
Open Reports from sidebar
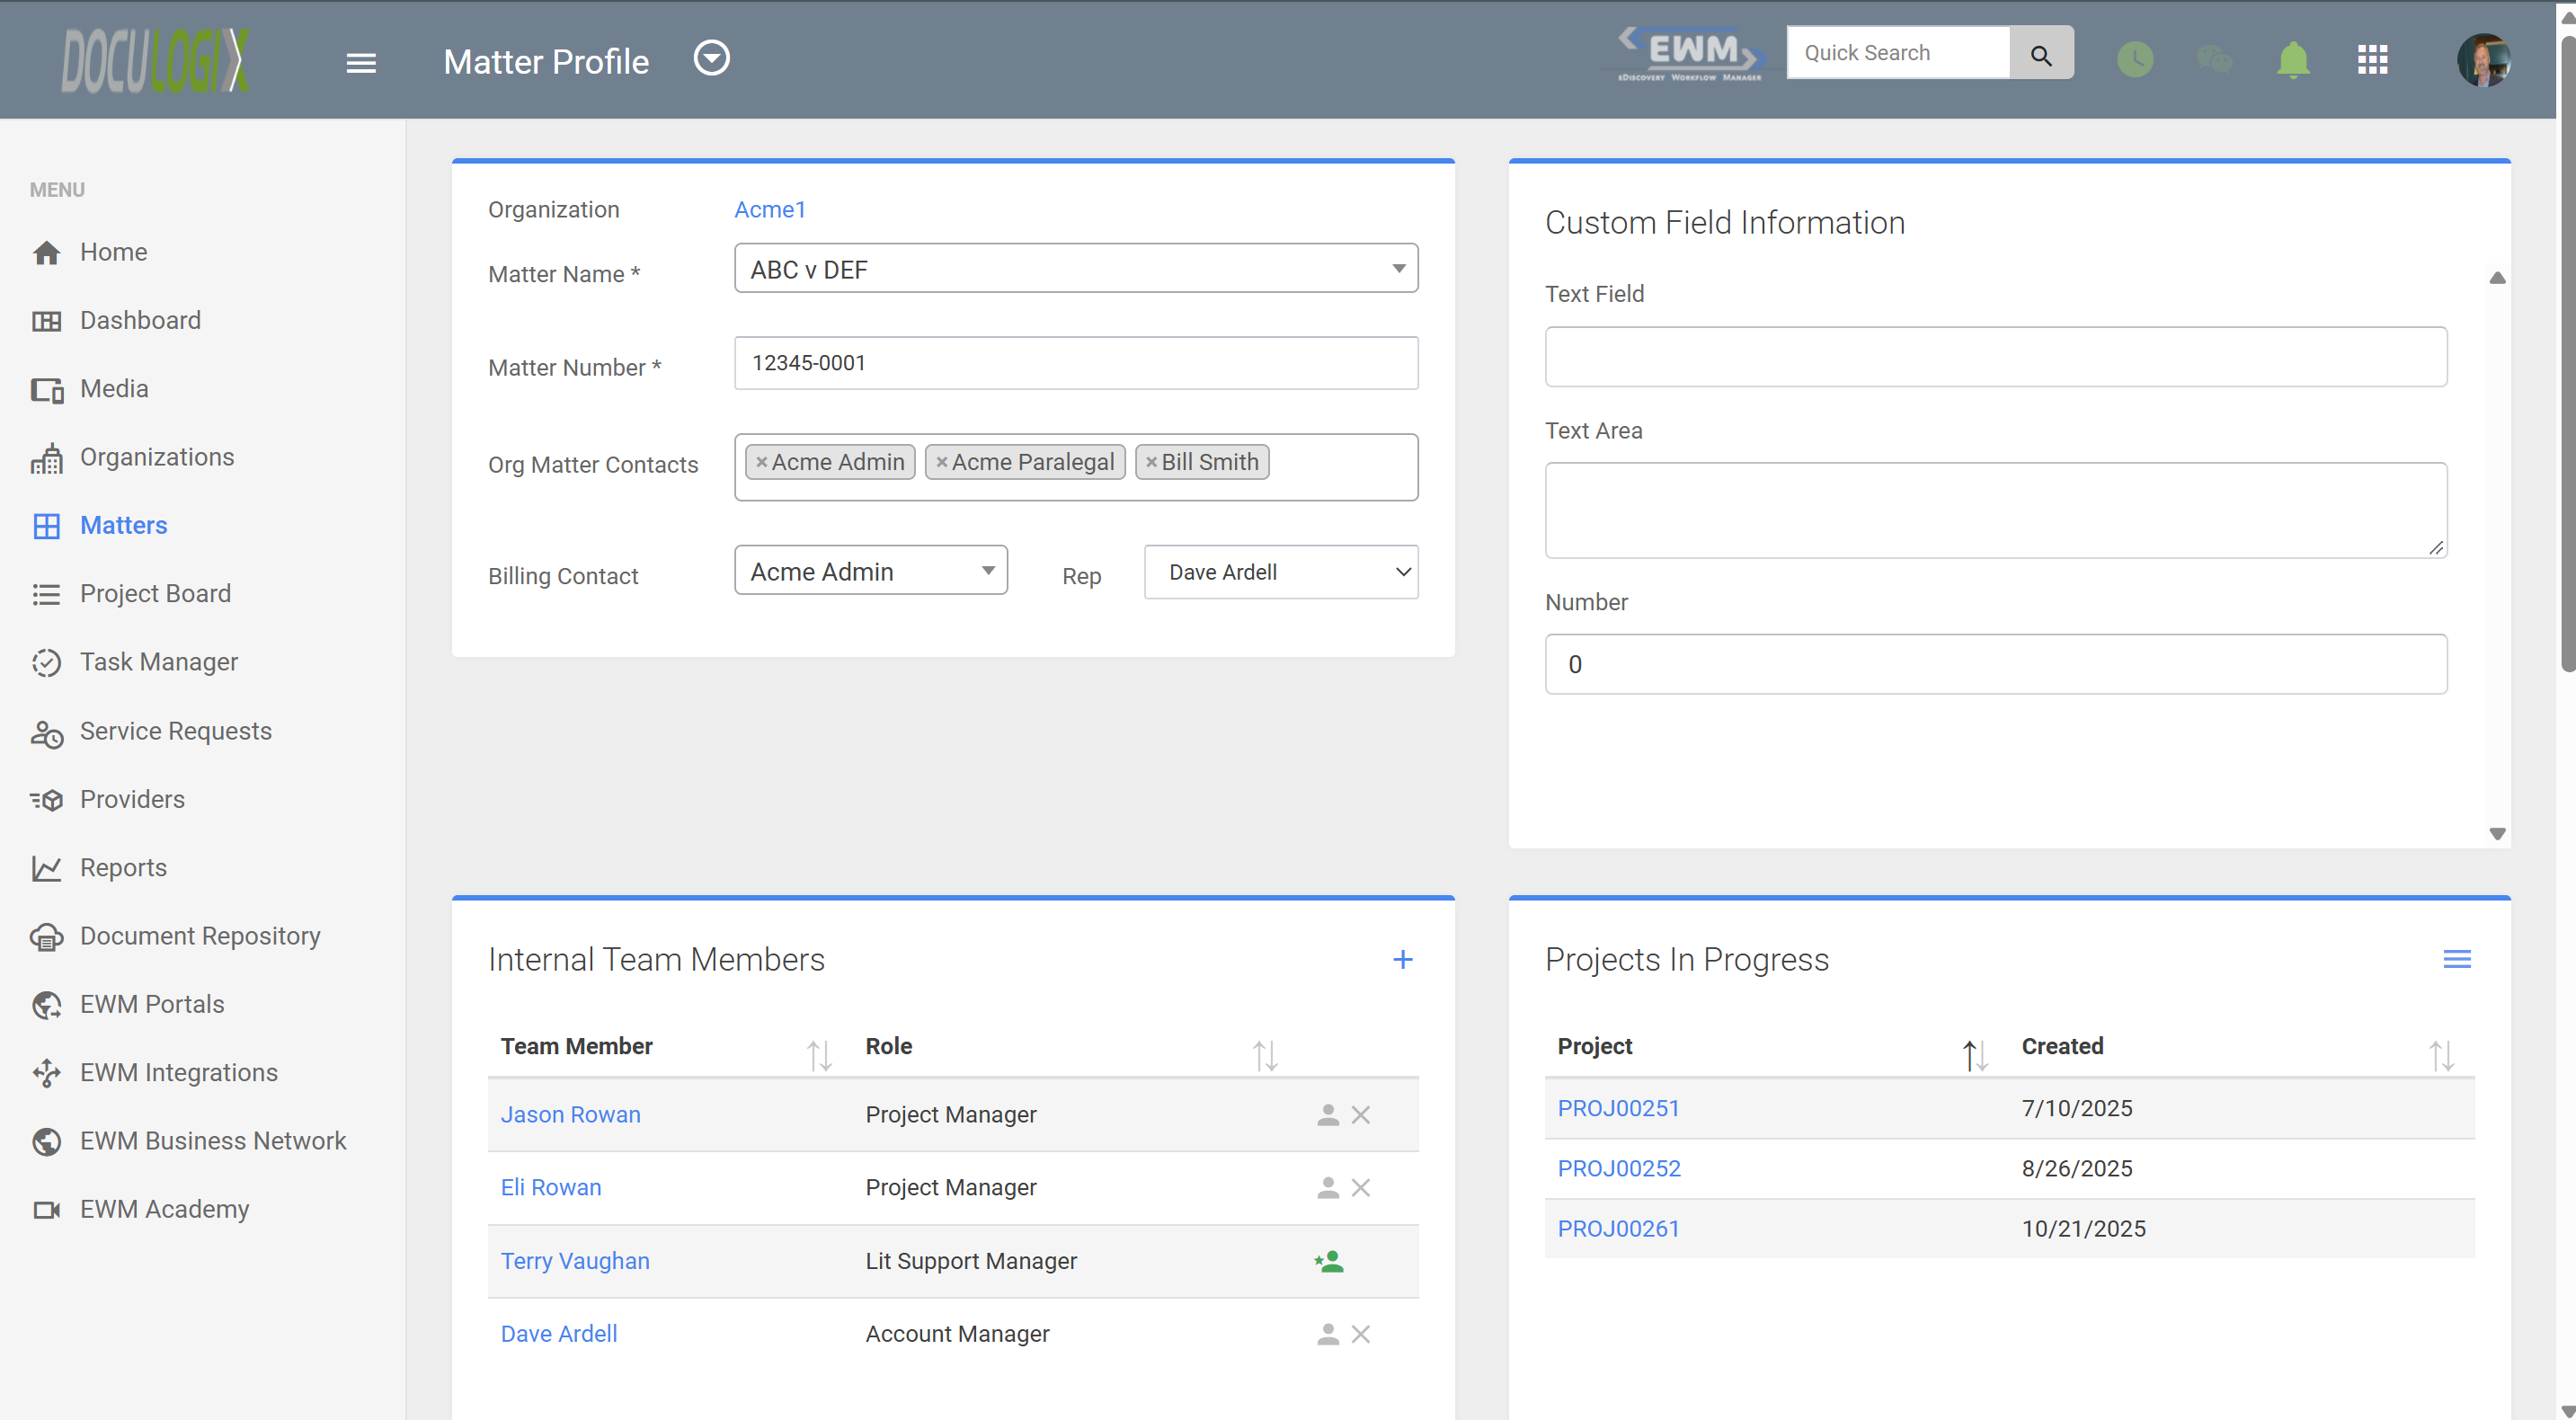tap(98, 868)
